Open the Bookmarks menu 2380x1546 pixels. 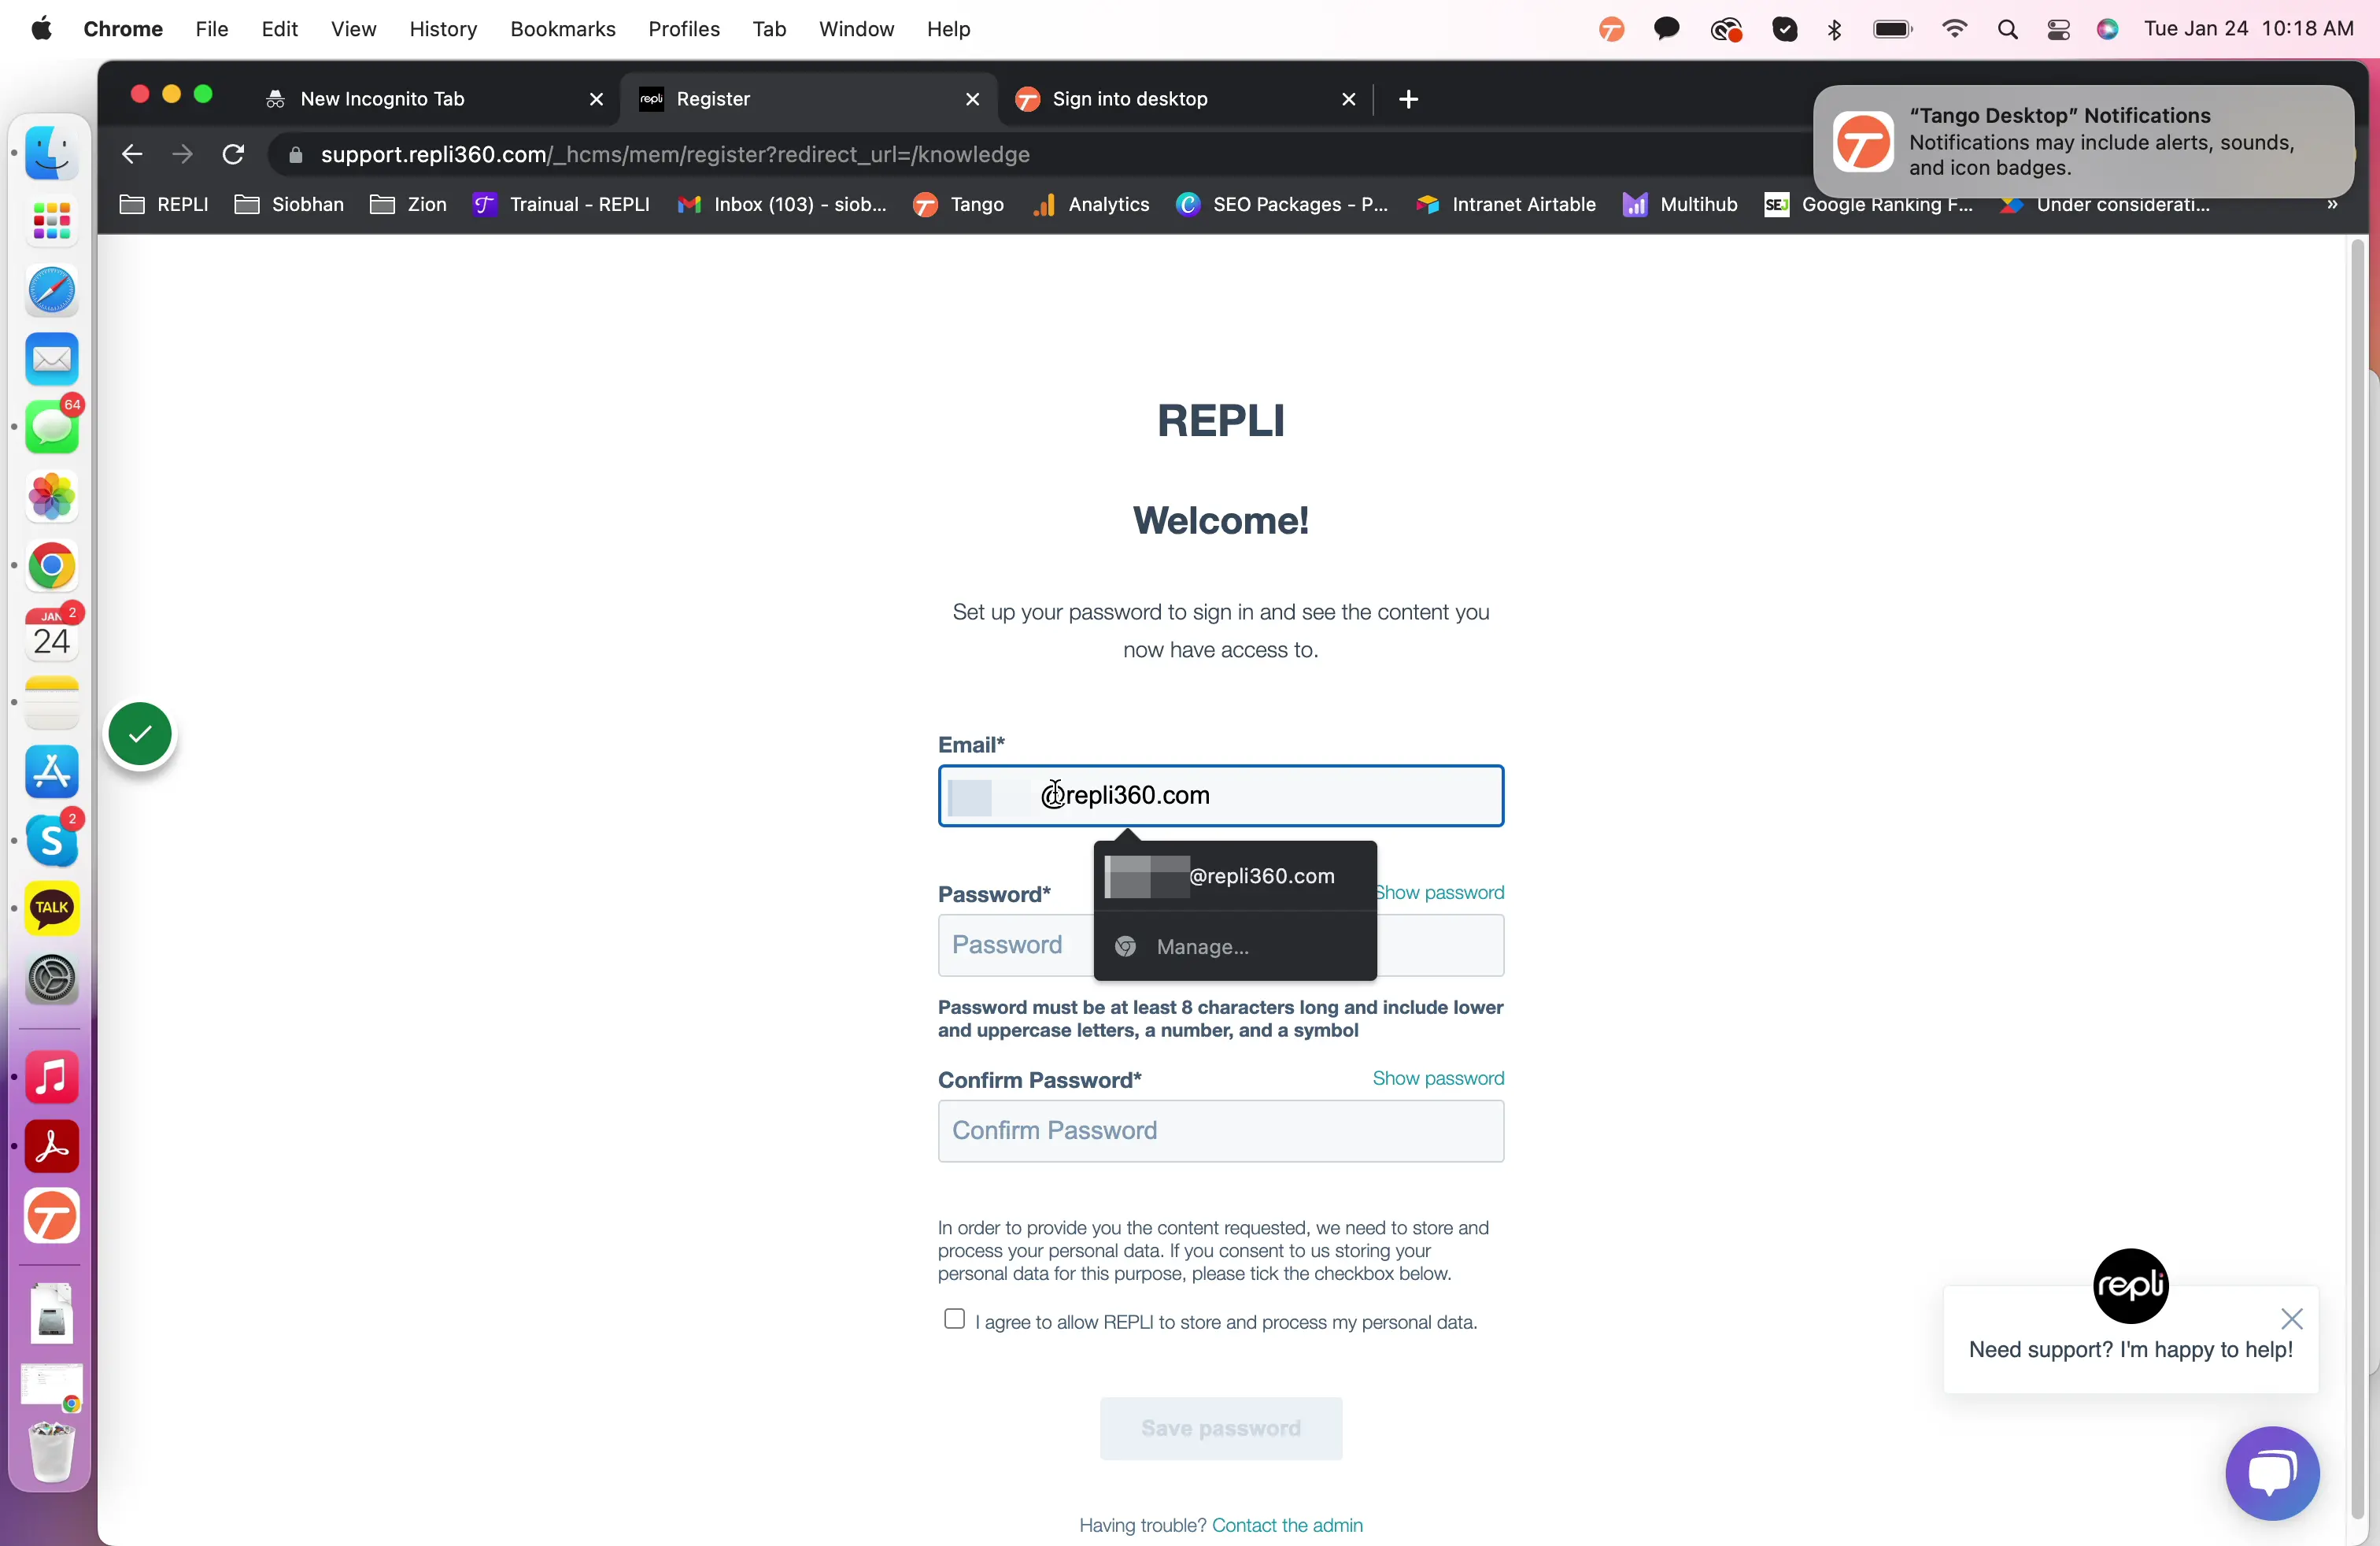(563, 29)
